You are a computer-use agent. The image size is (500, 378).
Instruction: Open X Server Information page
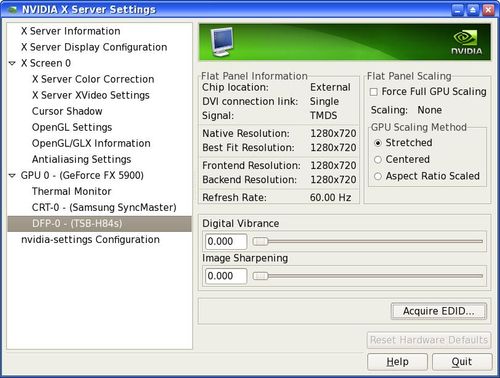pos(71,31)
